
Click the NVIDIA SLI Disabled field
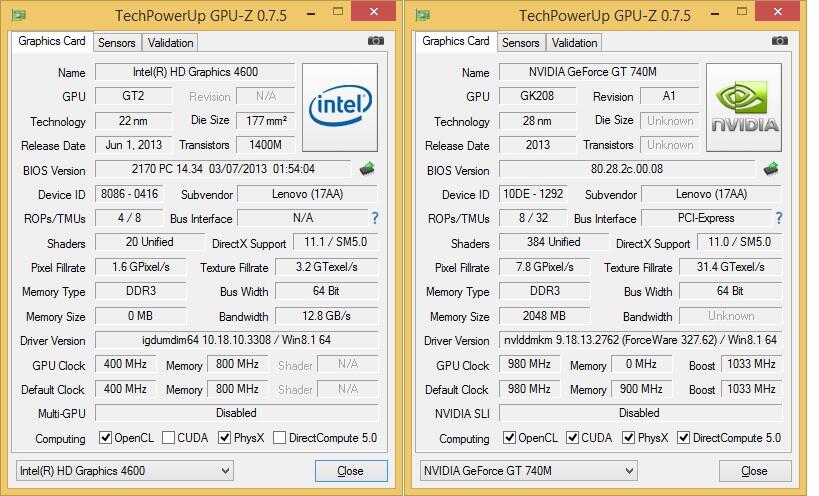click(640, 414)
